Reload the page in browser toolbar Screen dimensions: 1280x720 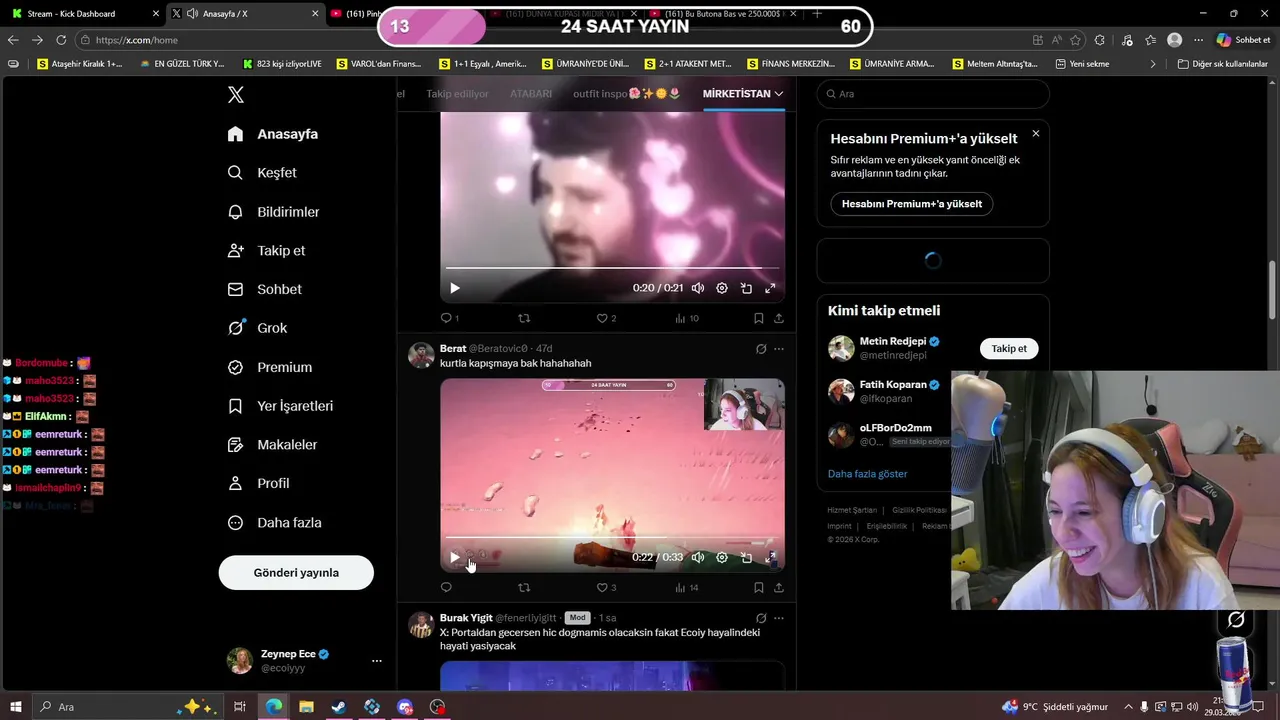point(61,40)
